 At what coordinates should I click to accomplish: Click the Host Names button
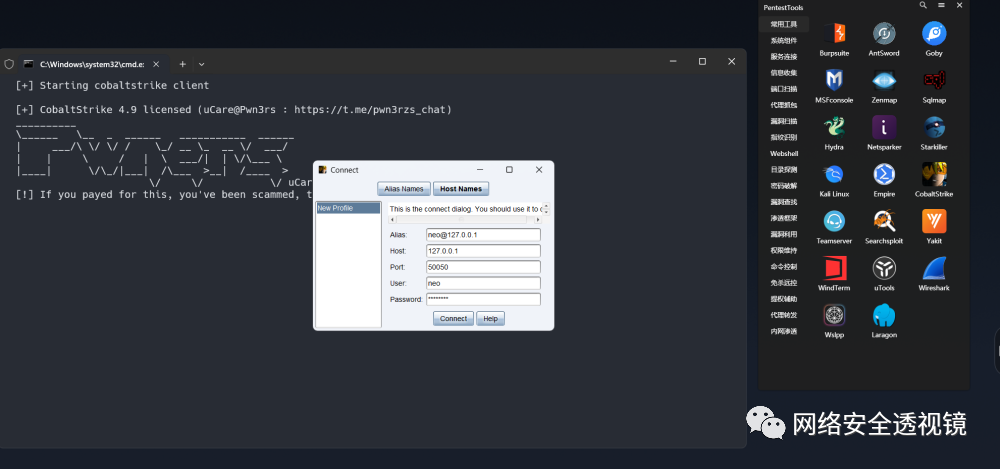tap(461, 189)
